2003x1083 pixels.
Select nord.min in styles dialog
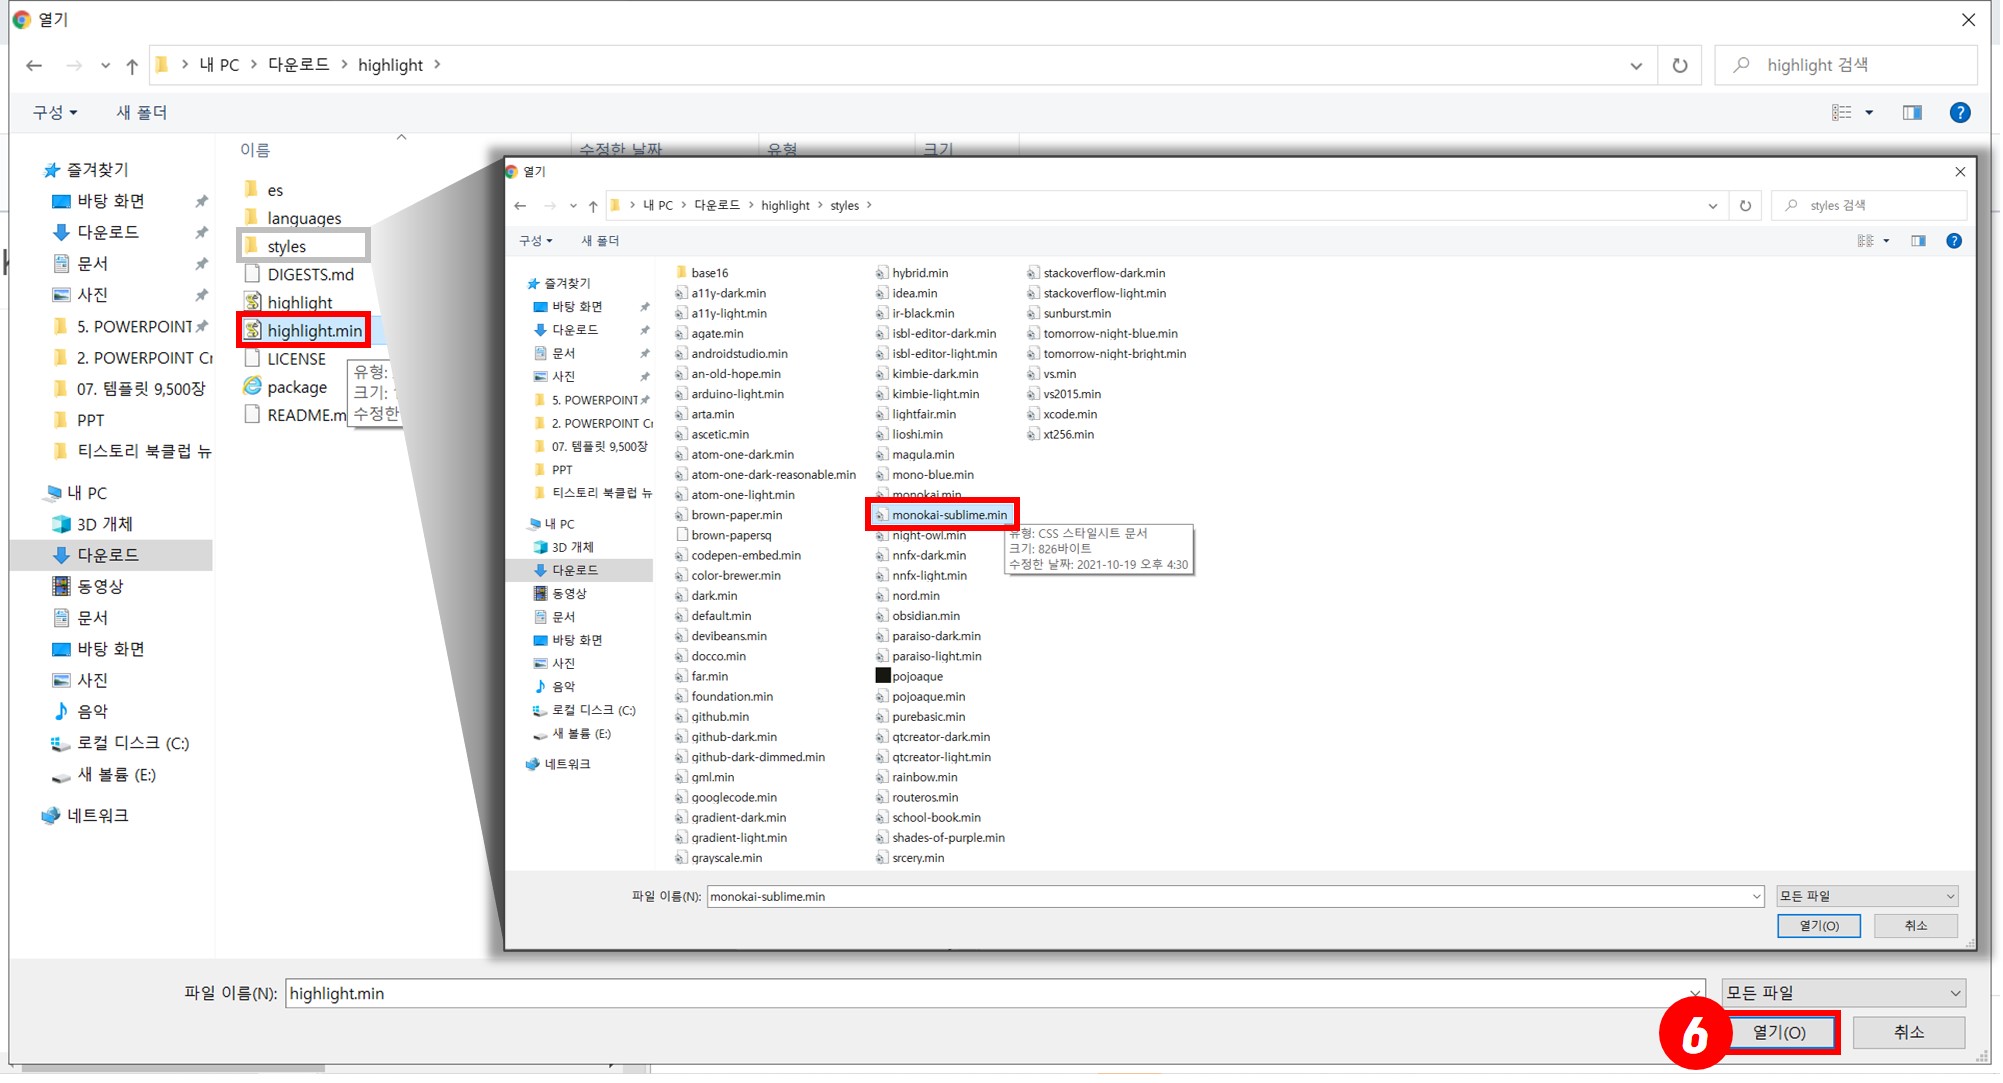[916, 596]
